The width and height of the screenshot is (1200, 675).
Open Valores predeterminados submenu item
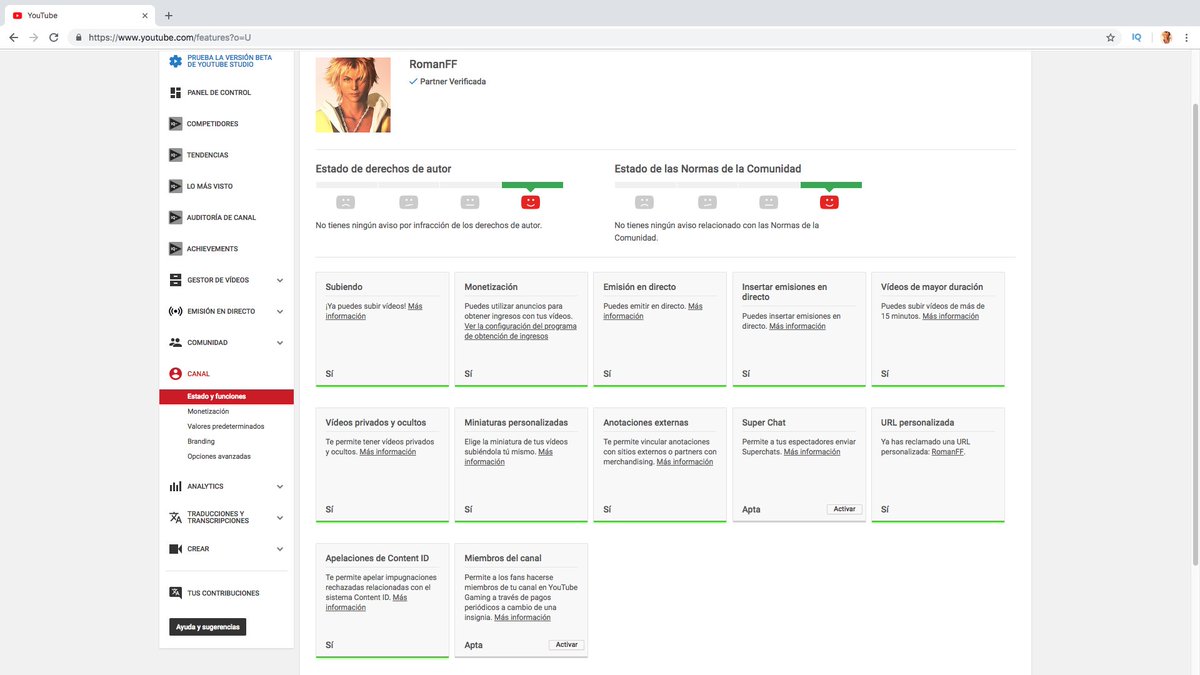click(226, 426)
